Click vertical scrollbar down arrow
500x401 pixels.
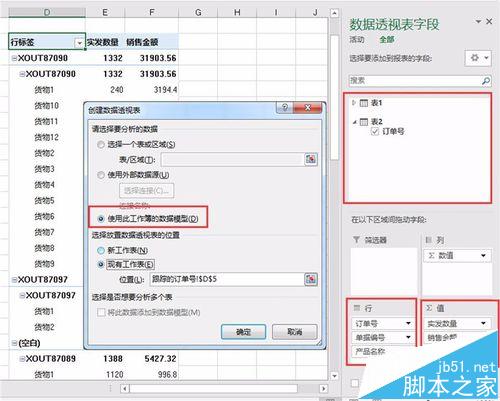[334, 376]
